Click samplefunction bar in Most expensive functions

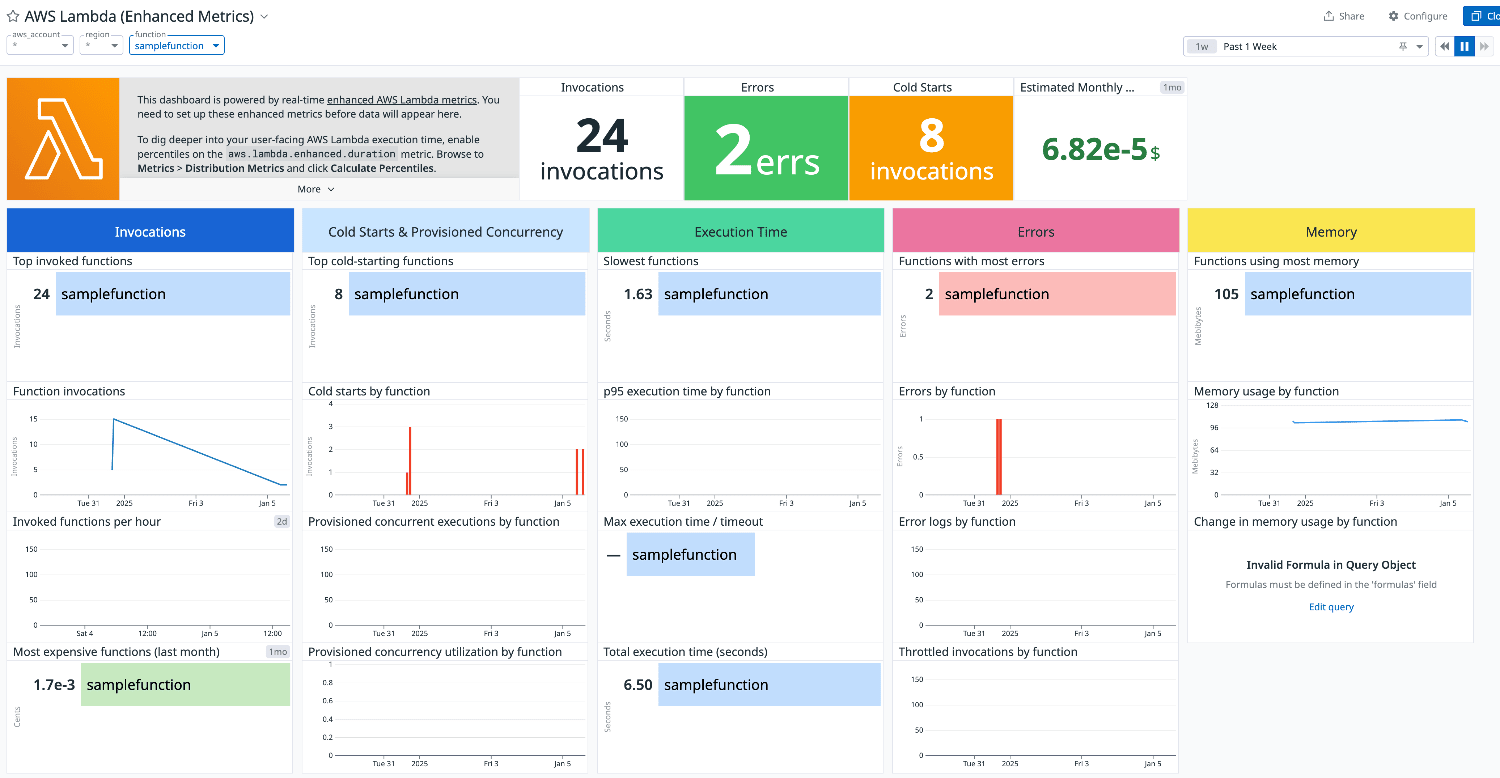(185, 685)
